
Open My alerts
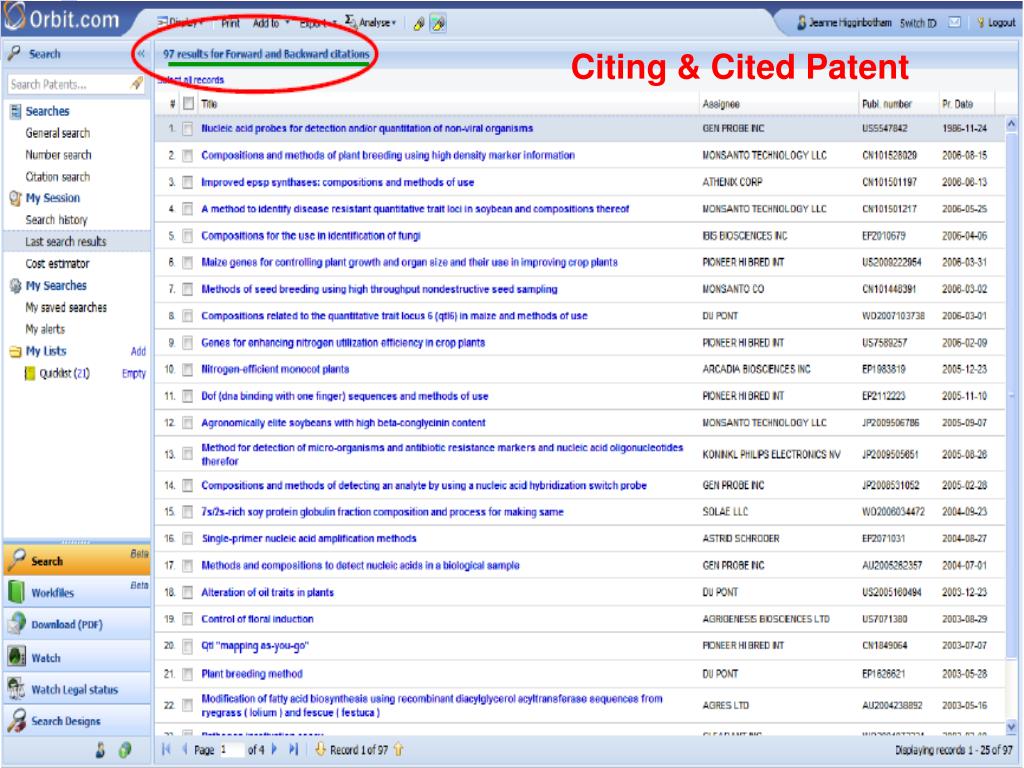[45, 329]
